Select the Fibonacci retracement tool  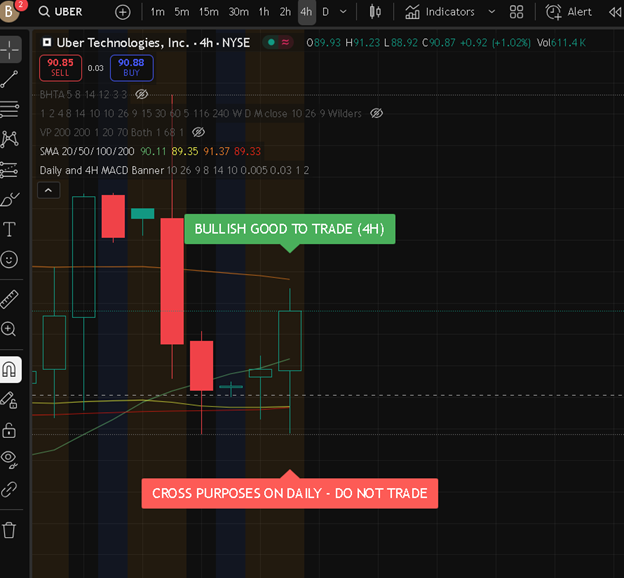10,109
